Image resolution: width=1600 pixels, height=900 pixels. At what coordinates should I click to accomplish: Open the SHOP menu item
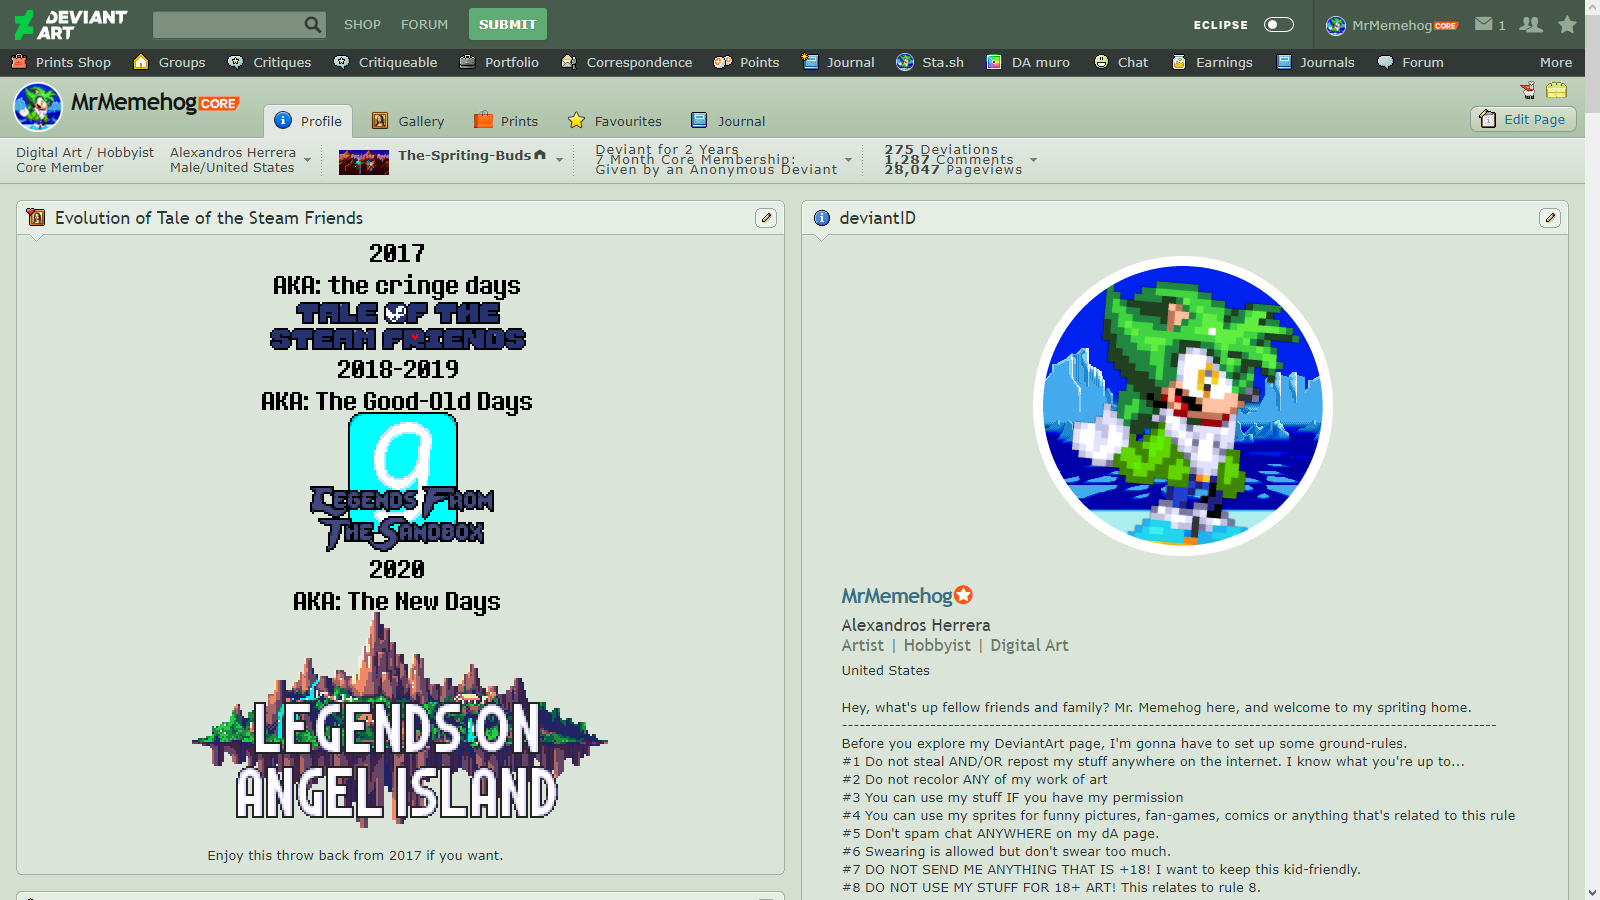[362, 24]
